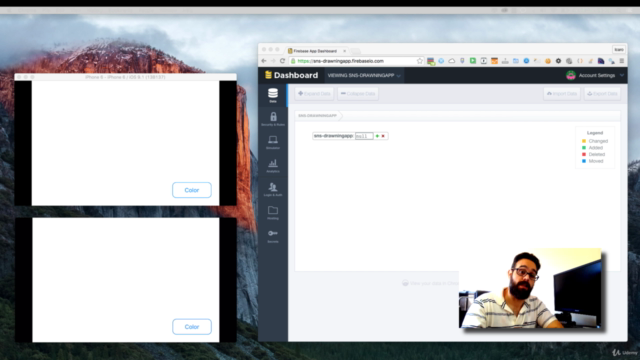This screenshot has width=640, height=360.
Task: Click the SNS-DRAWNINGAPP breadcrumb
Action: 318,116
